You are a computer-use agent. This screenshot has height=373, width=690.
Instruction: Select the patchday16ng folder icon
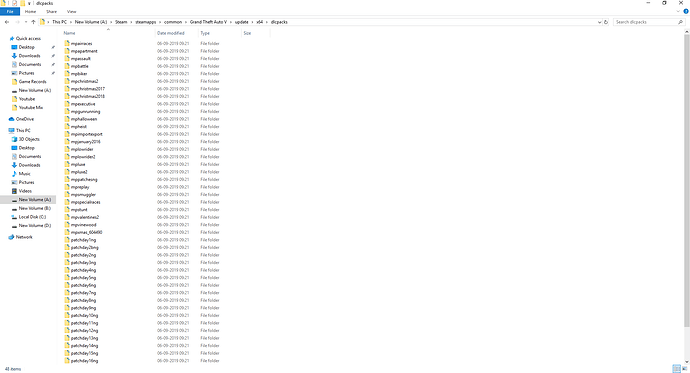67,360
